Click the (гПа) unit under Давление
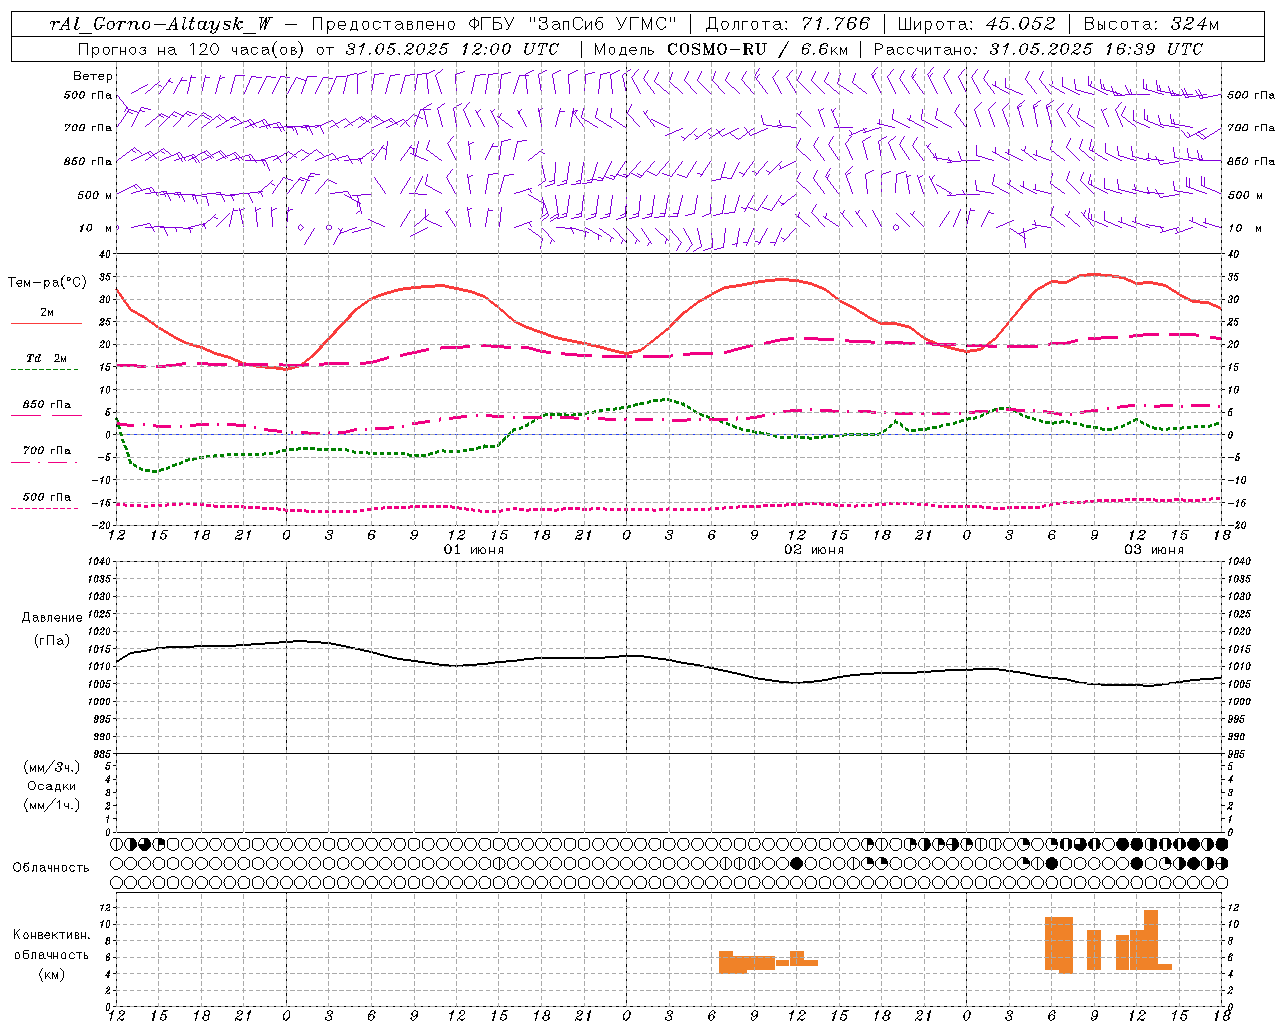The image size is (1280, 1024). [52, 641]
